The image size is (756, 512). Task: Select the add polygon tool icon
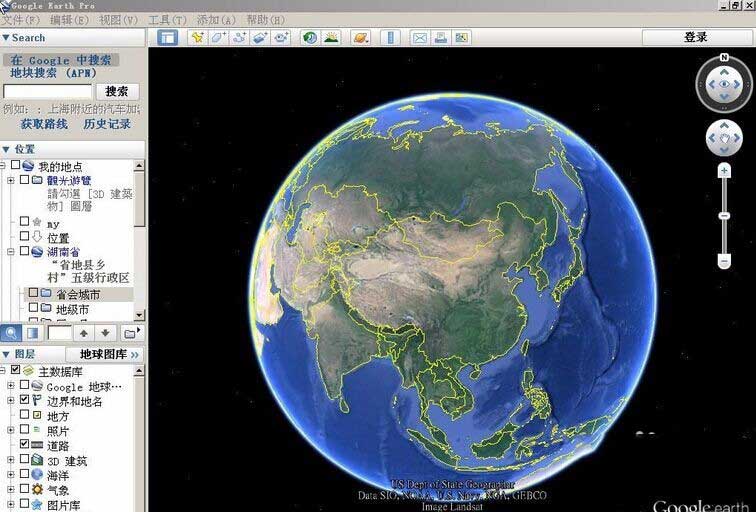pos(218,38)
